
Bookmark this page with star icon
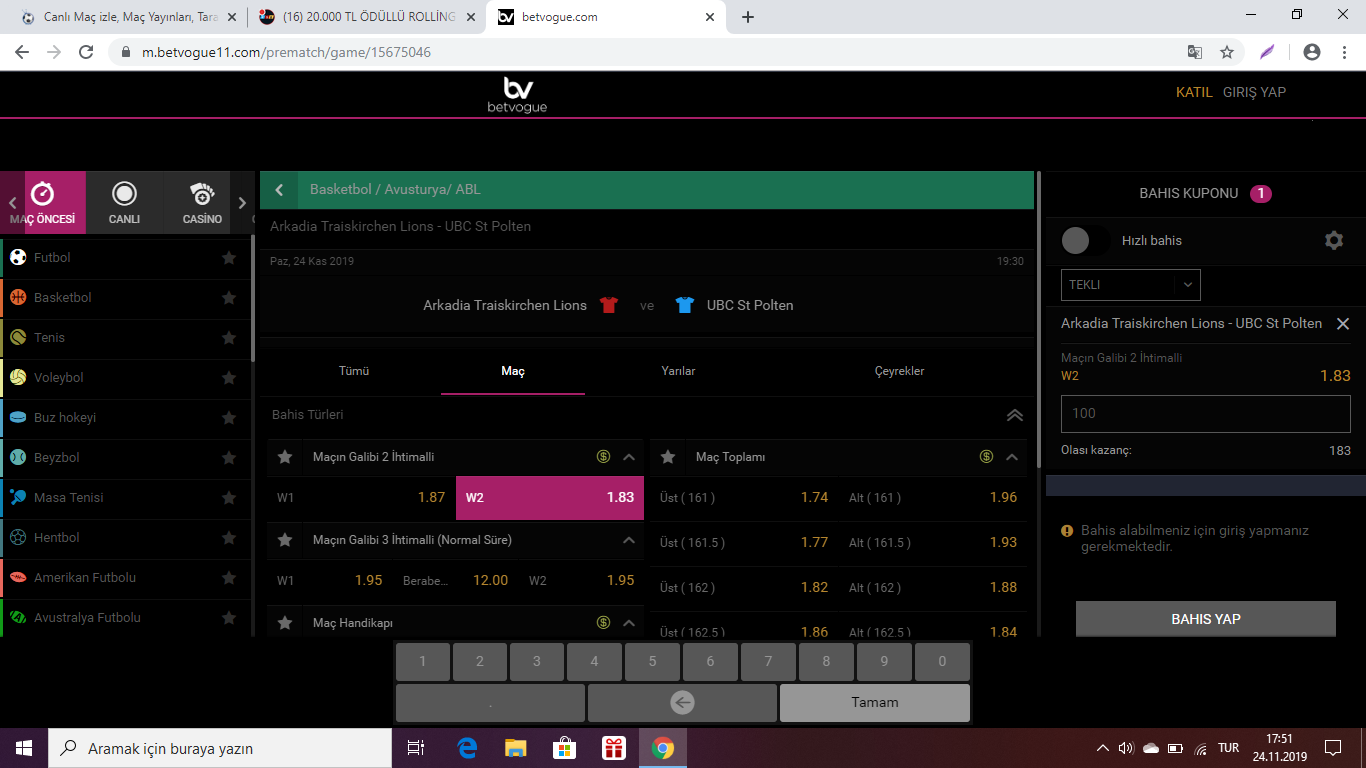tap(1227, 52)
